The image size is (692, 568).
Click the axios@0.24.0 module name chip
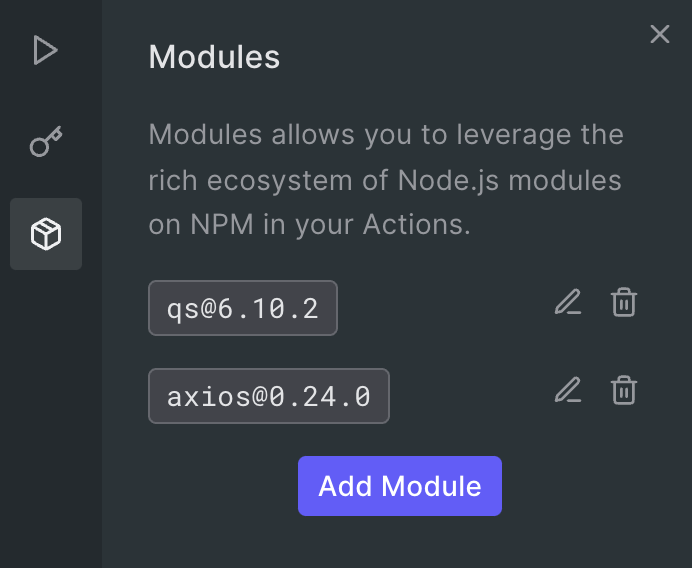coord(269,396)
